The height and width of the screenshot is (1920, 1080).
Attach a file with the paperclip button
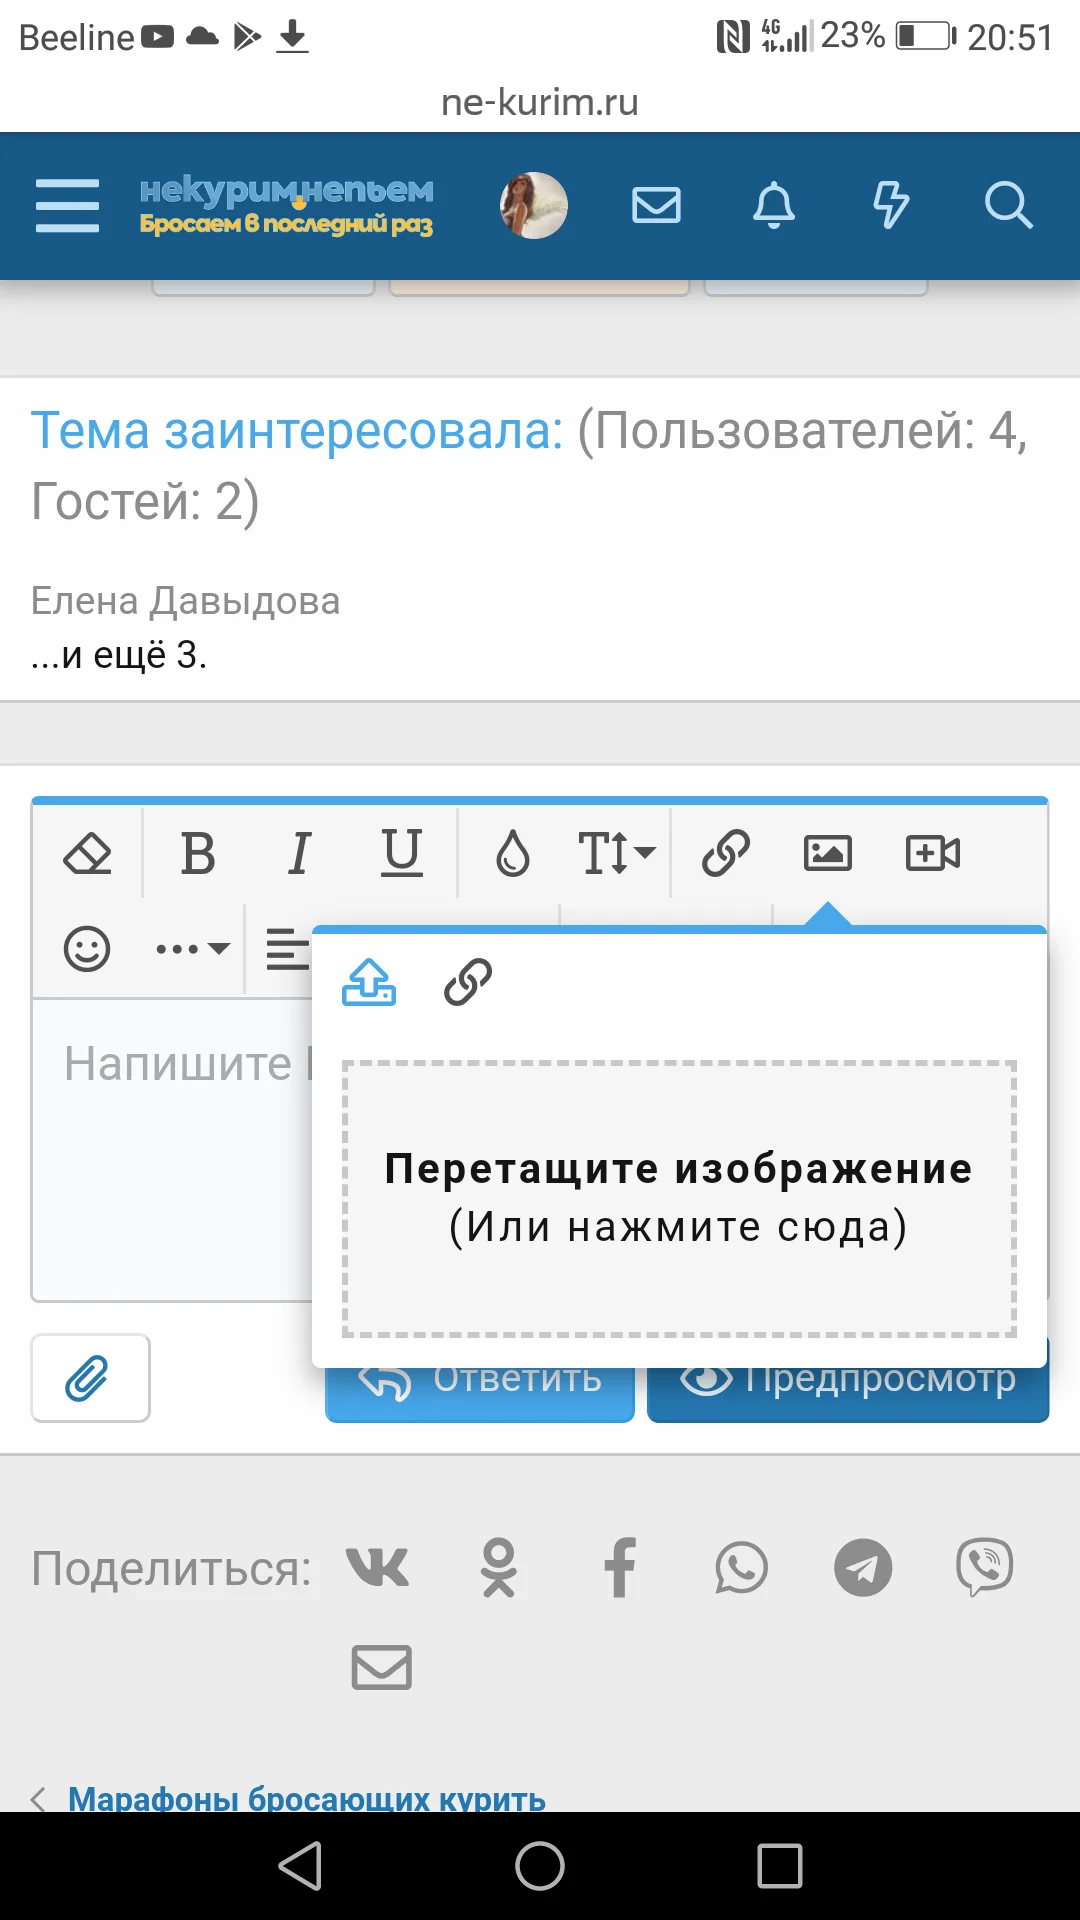[x=90, y=1378]
